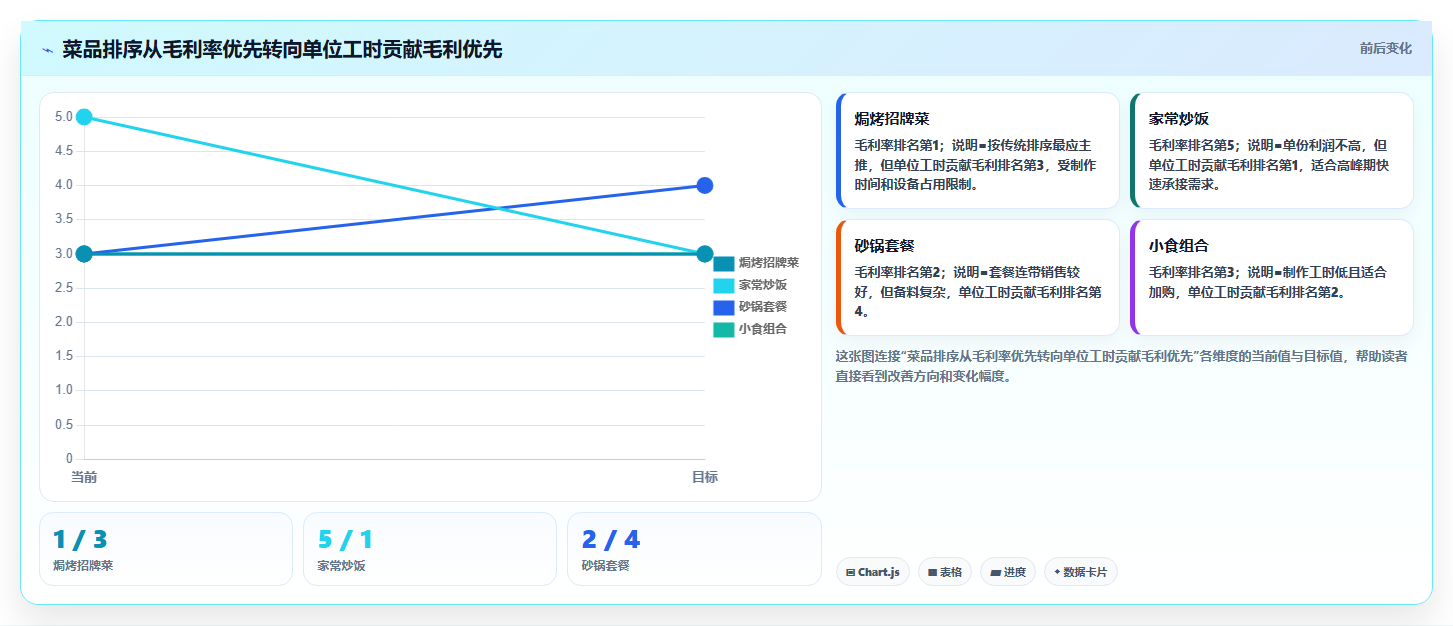This screenshot has width=1453, height=626.
Task: Click the 砂锅套餐 legend label
Action: click(x=762, y=306)
